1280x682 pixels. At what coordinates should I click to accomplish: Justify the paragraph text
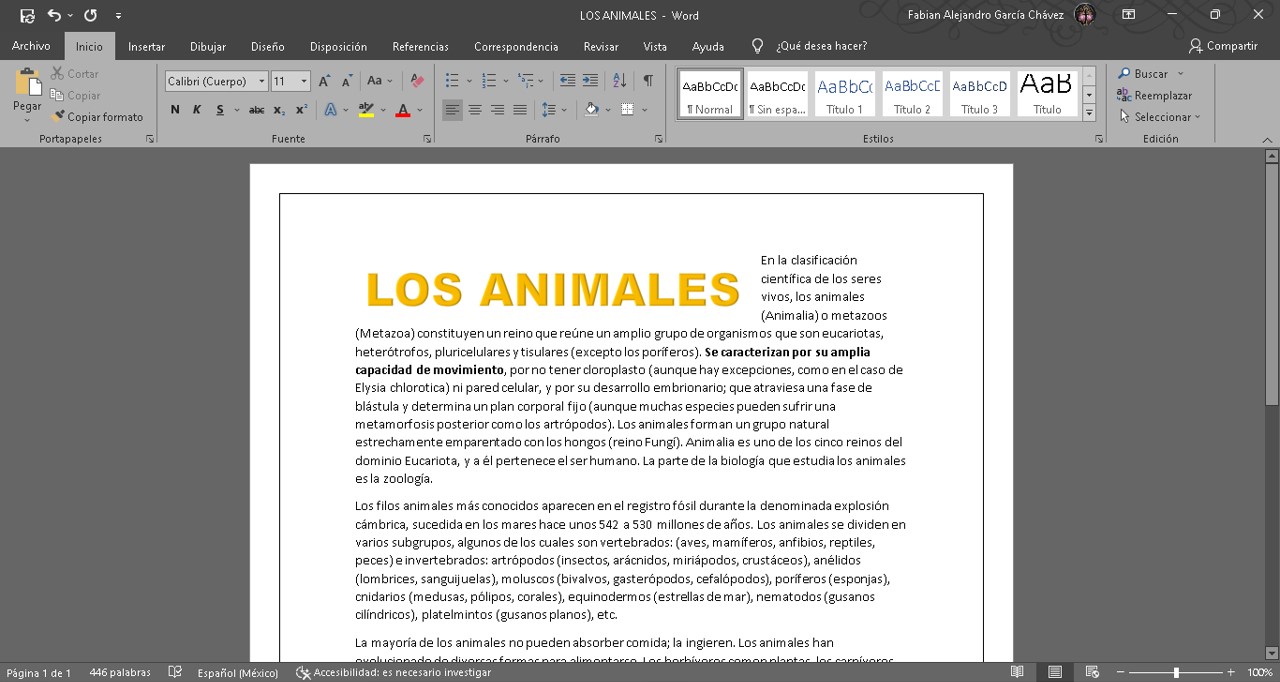[x=520, y=110]
